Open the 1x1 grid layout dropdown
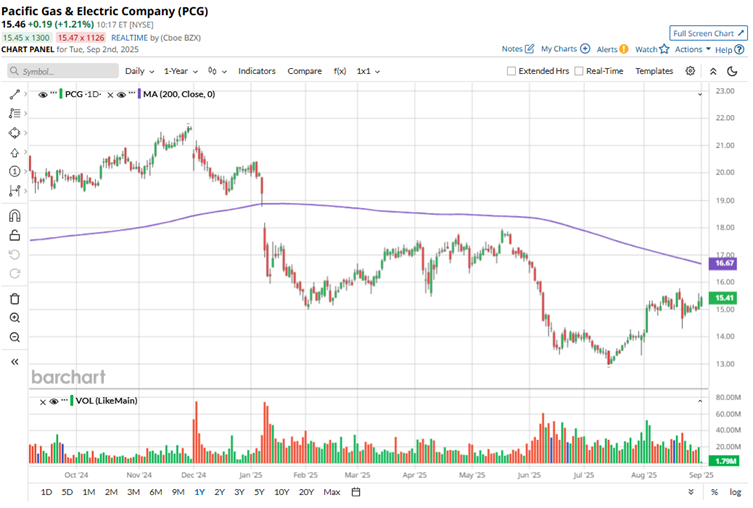This screenshot has height=508, width=753. (x=368, y=71)
